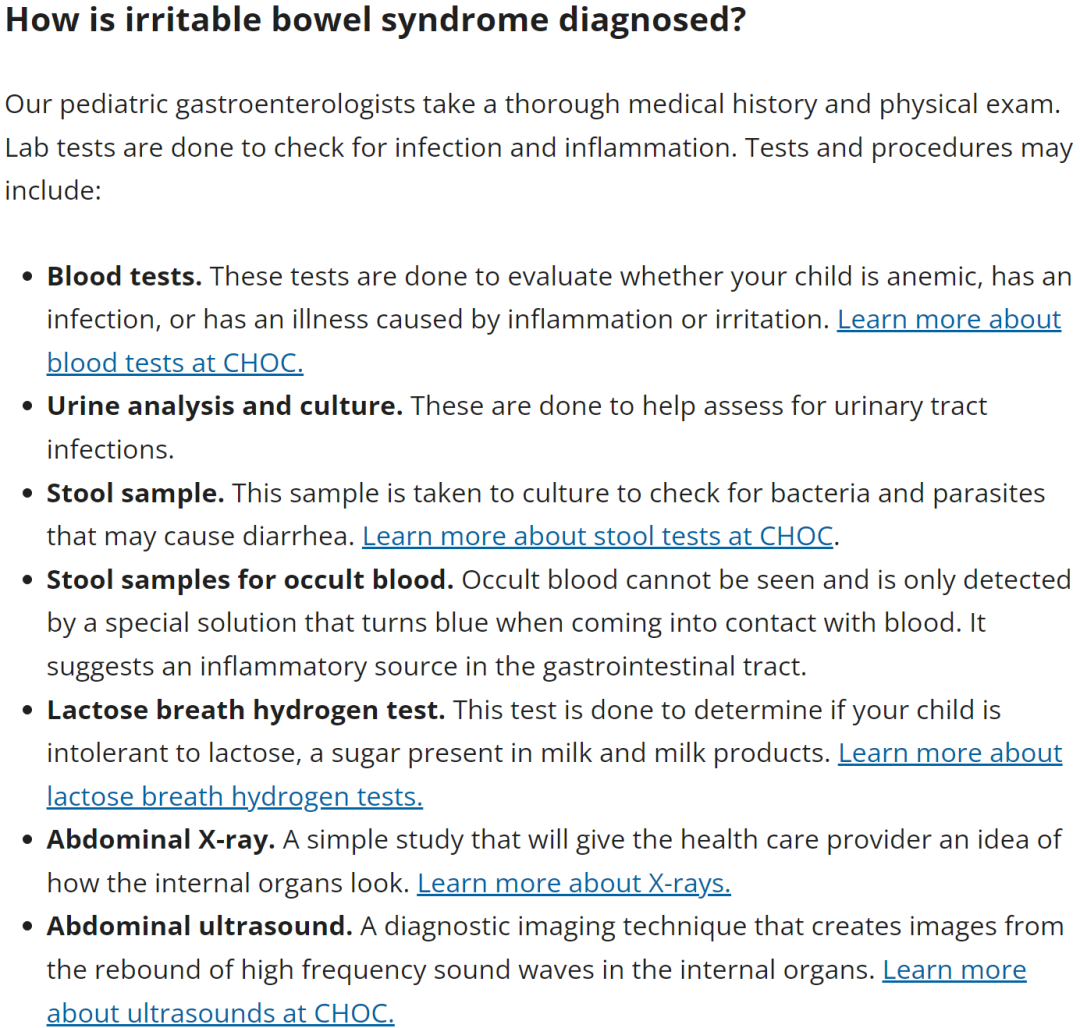Follow the stool tests at CHOC link
Screen dimensions: 1080x1028
[x=597, y=536]
